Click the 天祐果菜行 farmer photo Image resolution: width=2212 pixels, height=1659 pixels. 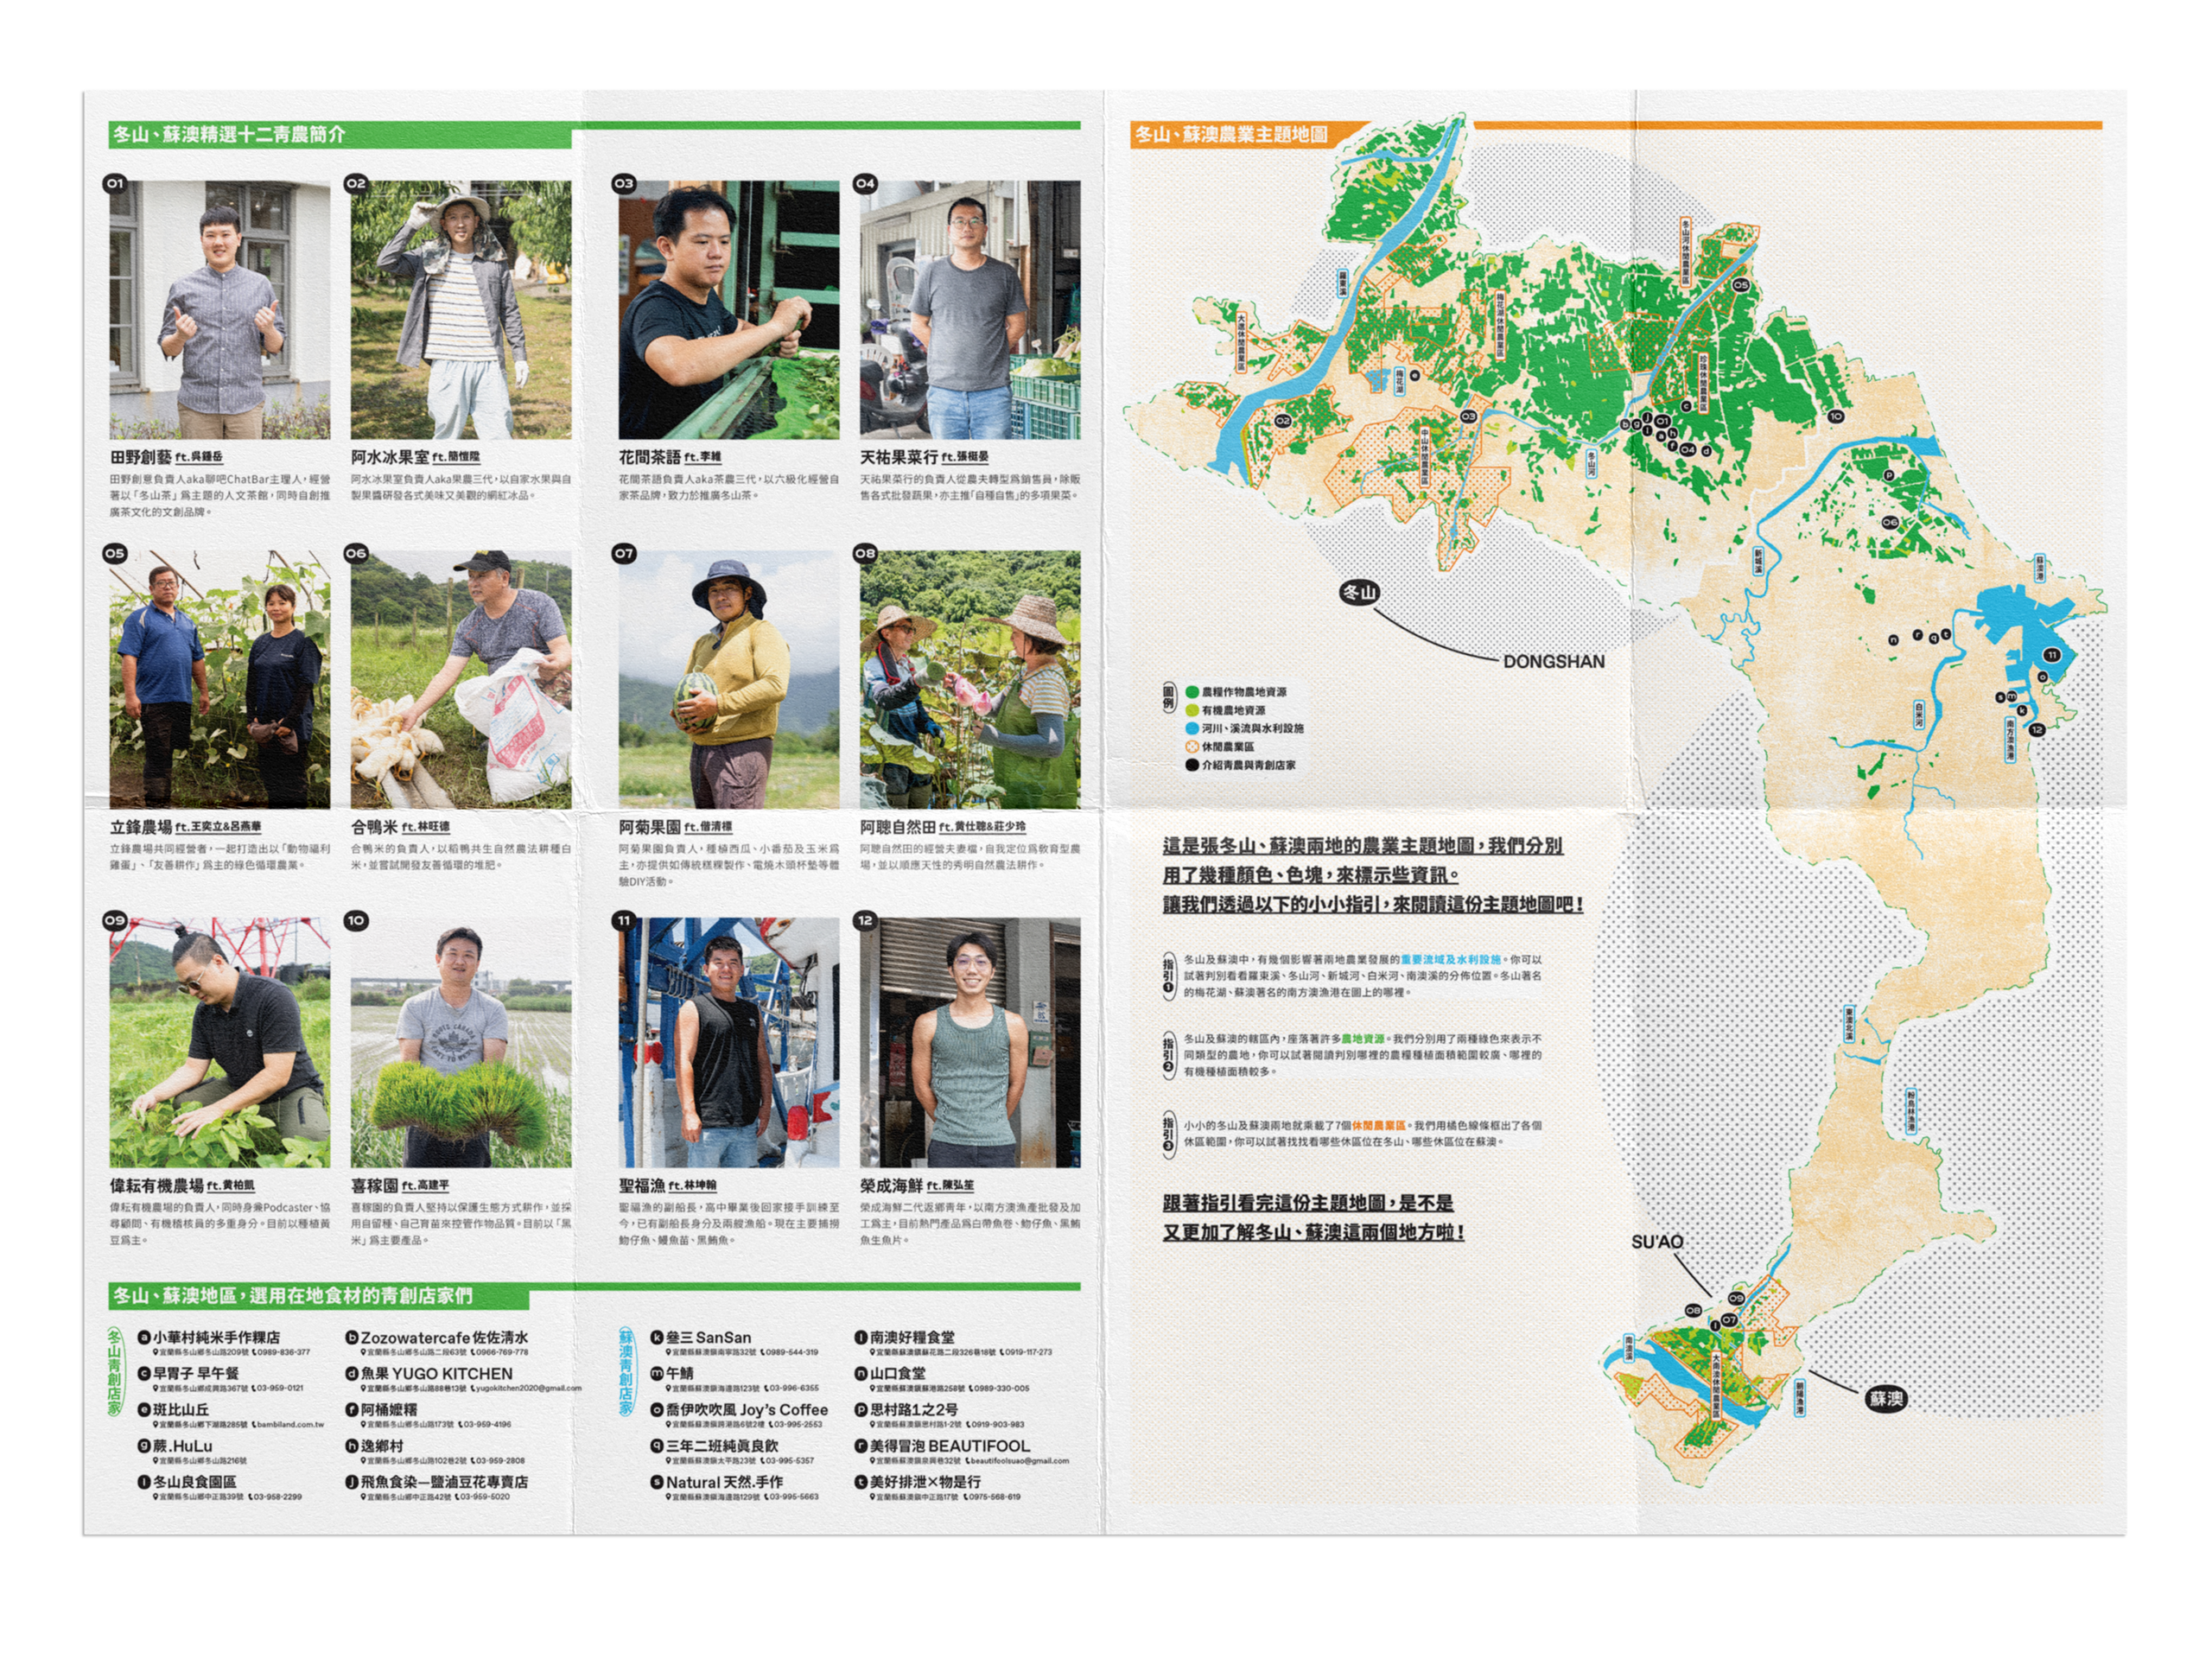(969, 309)
